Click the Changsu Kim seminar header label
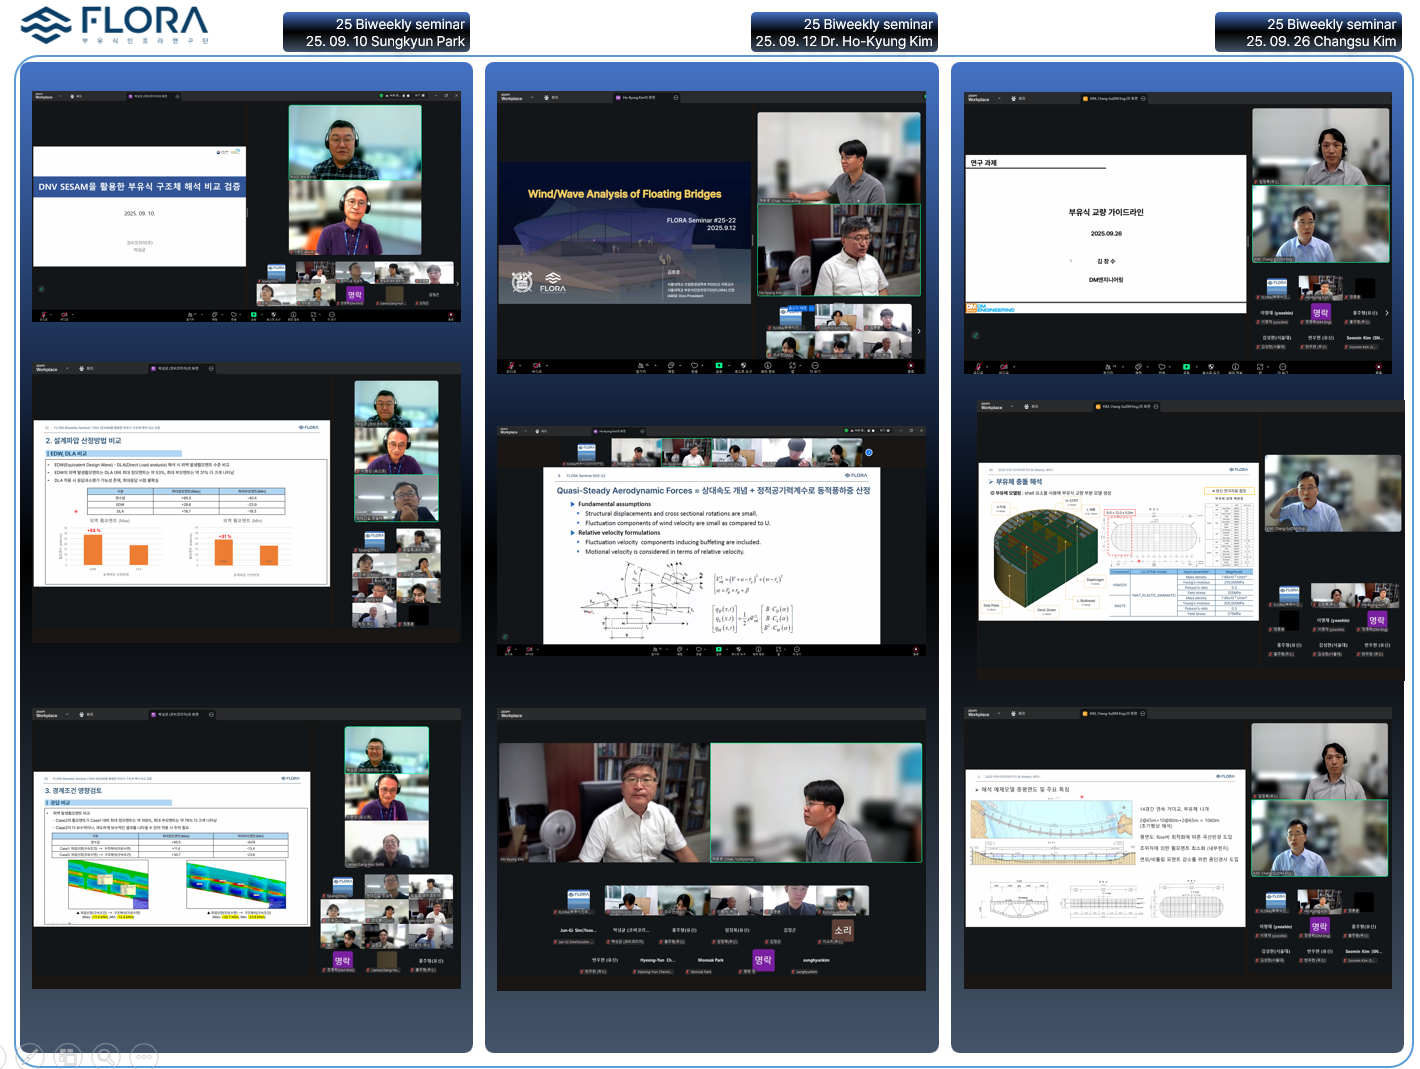 click(x=1308, y=32)
